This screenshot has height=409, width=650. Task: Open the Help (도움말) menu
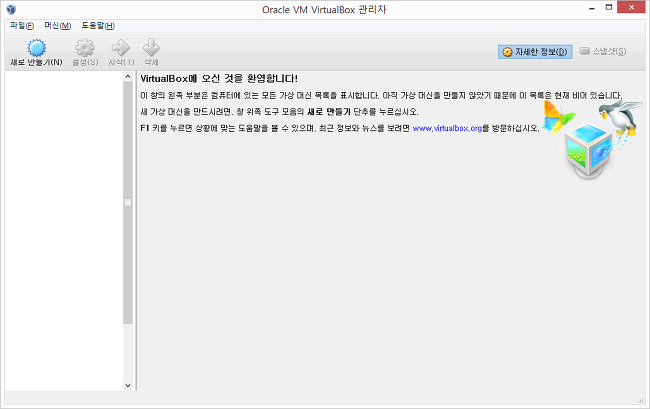98,26
